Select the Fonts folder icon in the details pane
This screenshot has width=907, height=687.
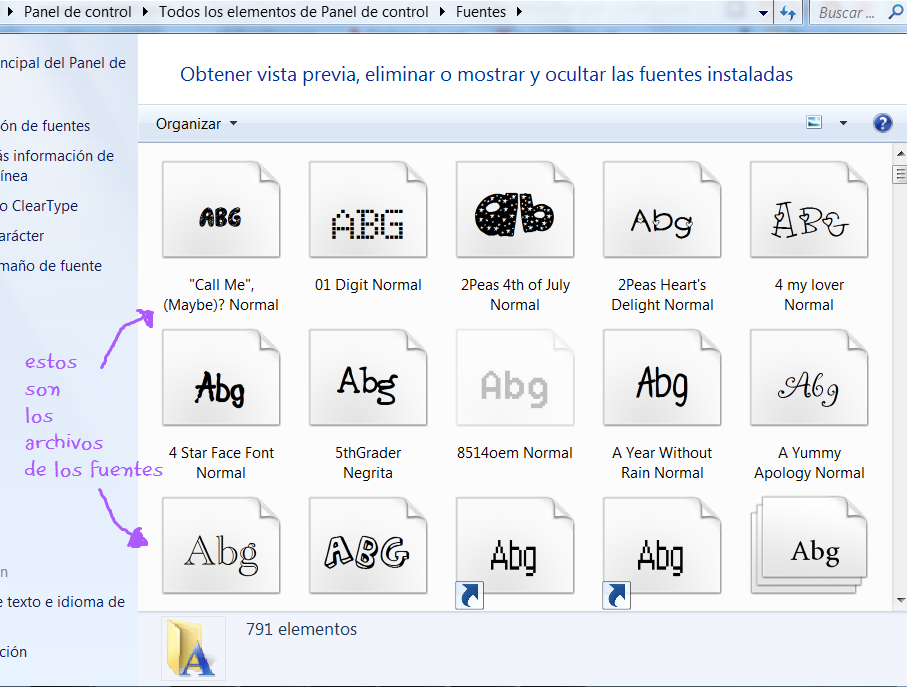[x=193, y=647]
